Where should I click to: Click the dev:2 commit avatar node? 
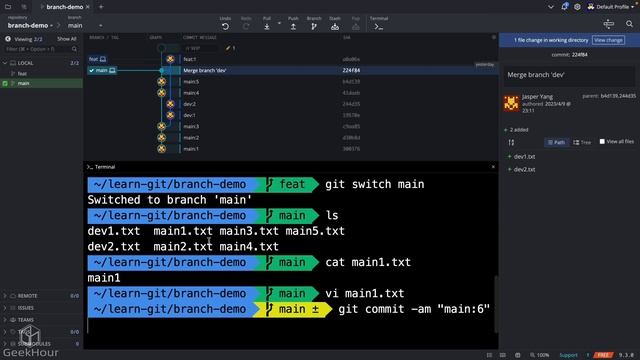click(170, 104)
